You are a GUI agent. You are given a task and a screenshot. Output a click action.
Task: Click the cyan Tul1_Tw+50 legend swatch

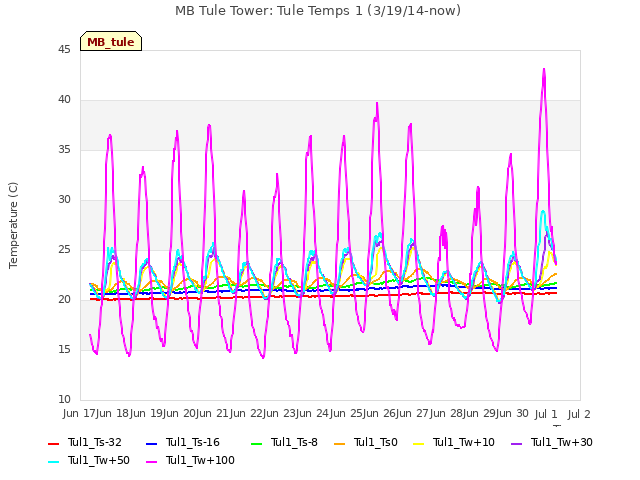[53, 461]
